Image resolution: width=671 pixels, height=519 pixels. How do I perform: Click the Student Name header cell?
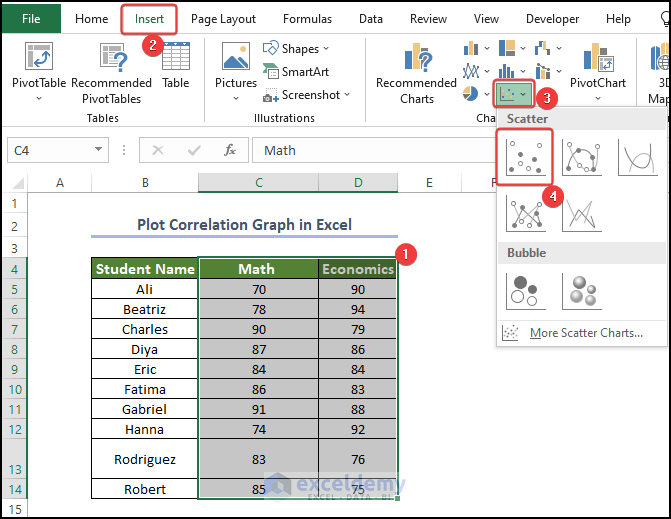[145, 269]
